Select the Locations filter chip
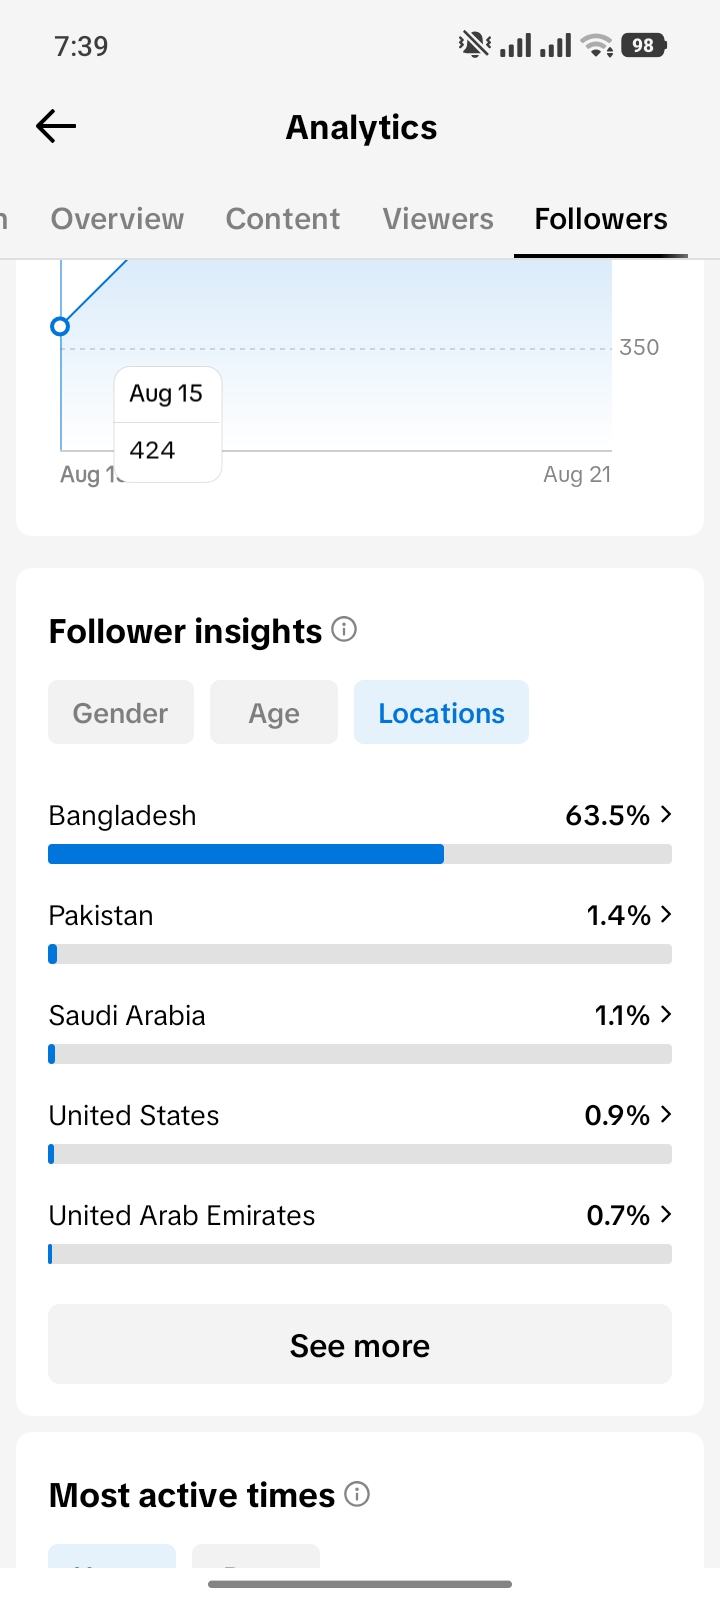 point(441,712)
